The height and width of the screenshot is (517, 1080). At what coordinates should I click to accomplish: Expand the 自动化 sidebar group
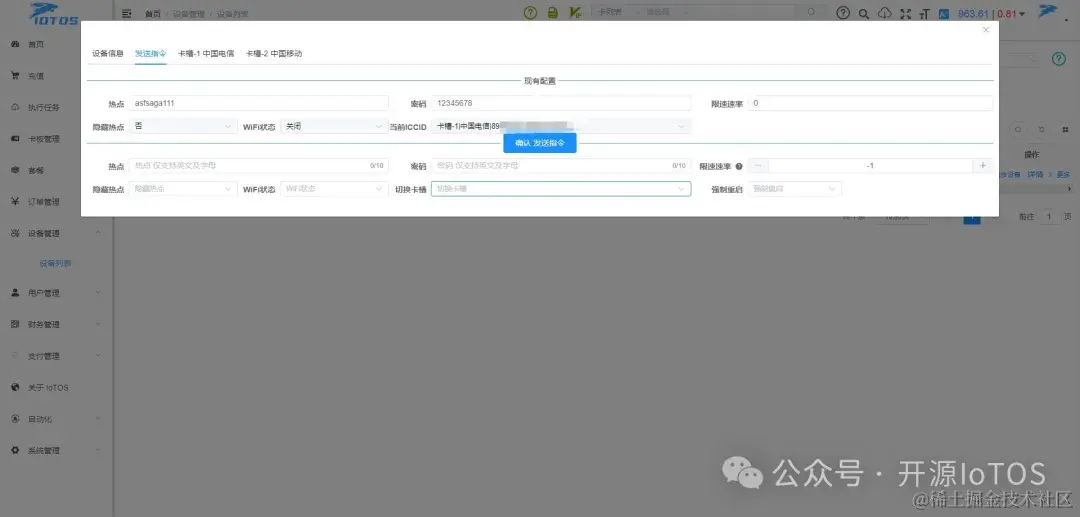click(55, 419)
